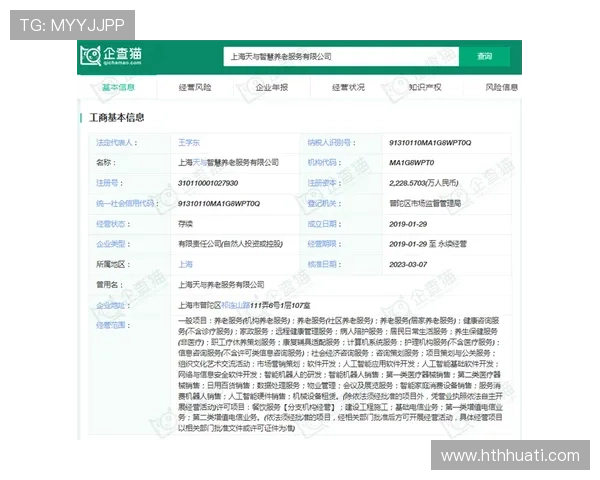Open the 上海 region link
This screenshot has width=600, height=480.
coord(185,264)
